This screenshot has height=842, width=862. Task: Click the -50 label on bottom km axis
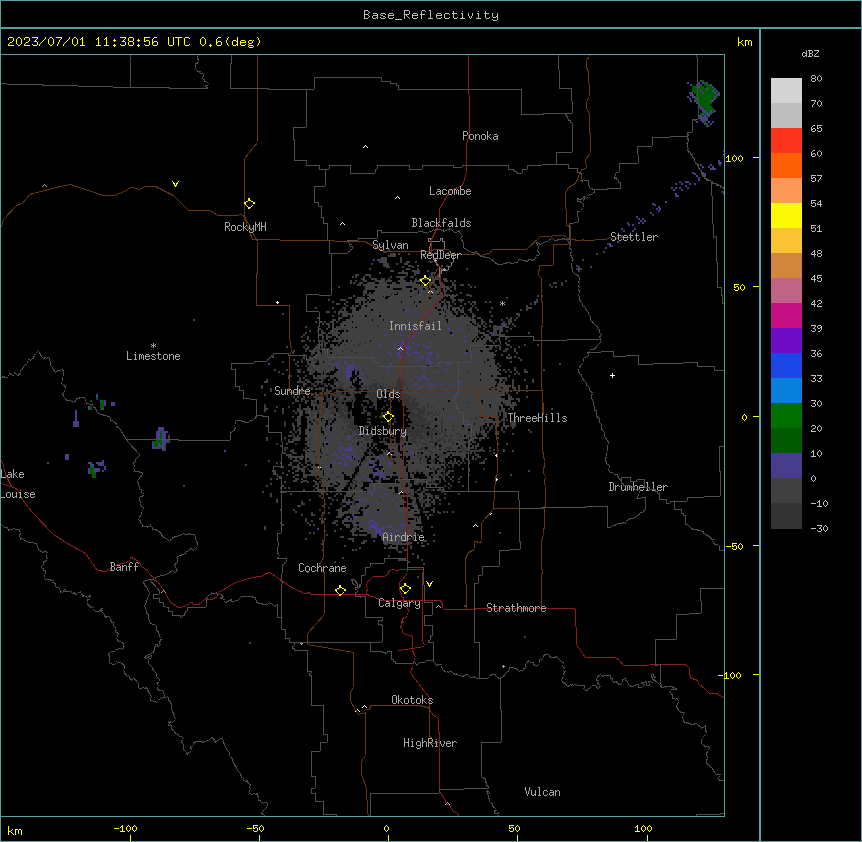click(255, 828)
